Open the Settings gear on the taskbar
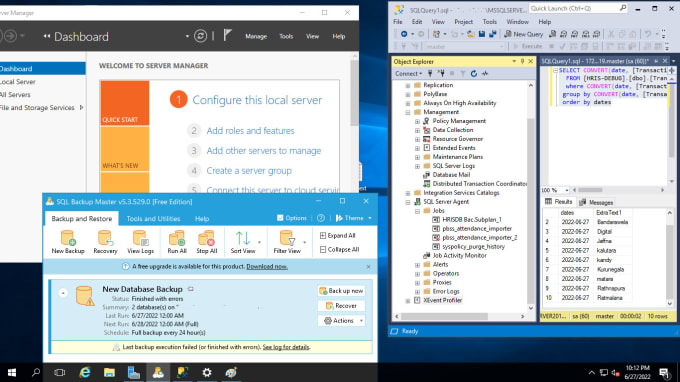The height and width of the screenshot is (382, 680). tap(207, 372)
